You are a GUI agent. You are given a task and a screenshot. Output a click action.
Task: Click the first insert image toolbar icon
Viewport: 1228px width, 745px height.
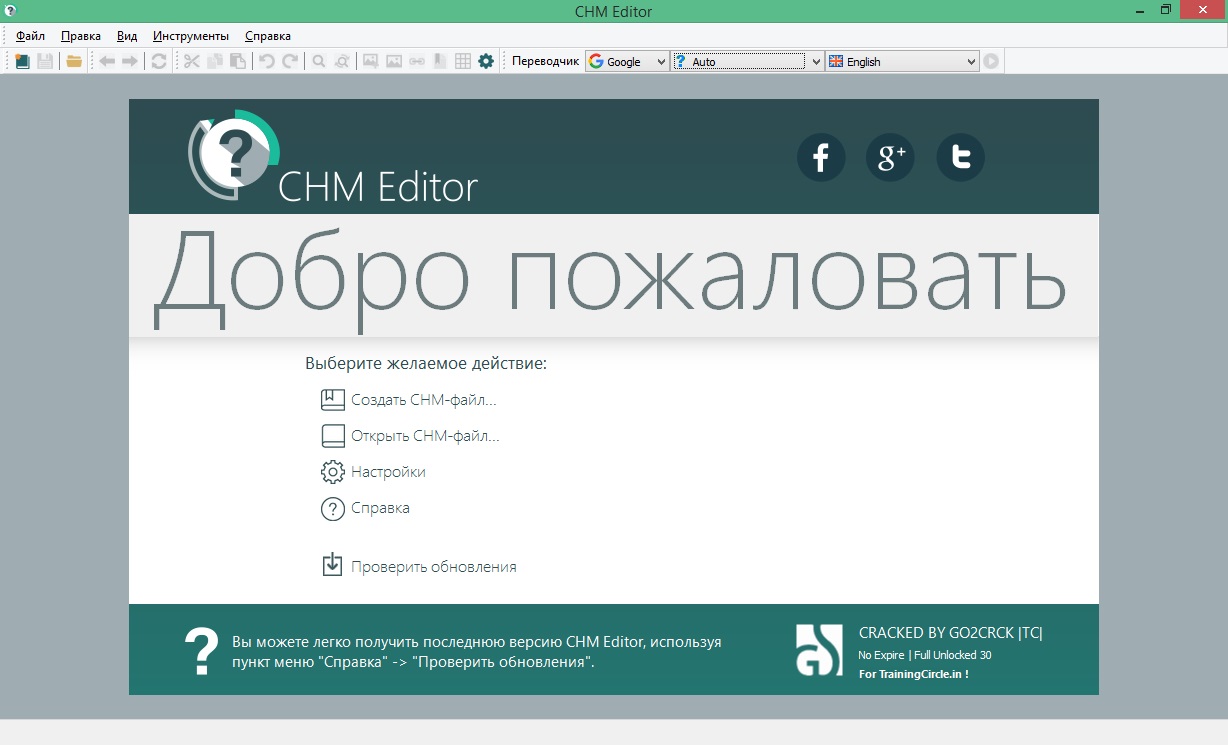point(370,61)
